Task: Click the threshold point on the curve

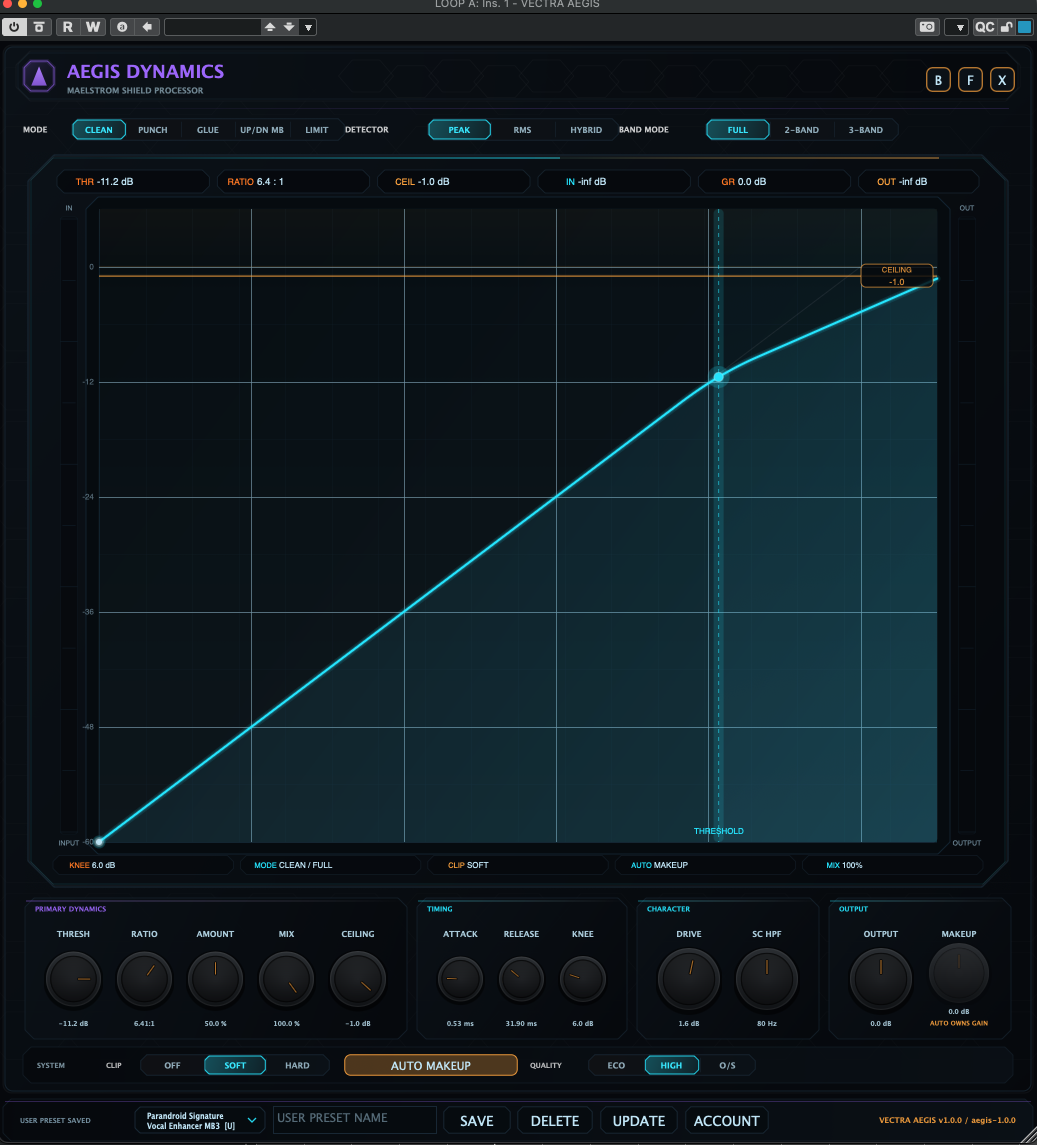Action: 719,377
